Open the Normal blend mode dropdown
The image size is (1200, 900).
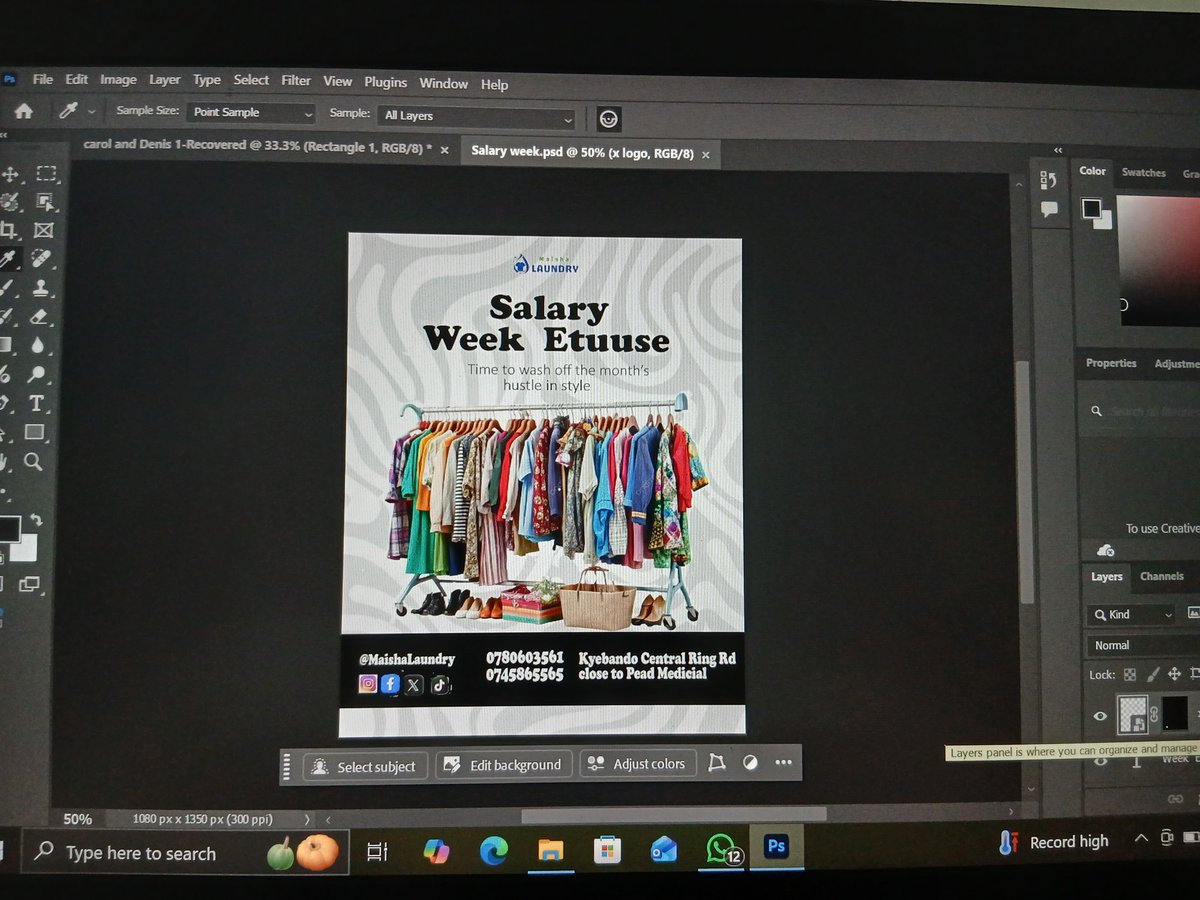[x=1143, y=646]
